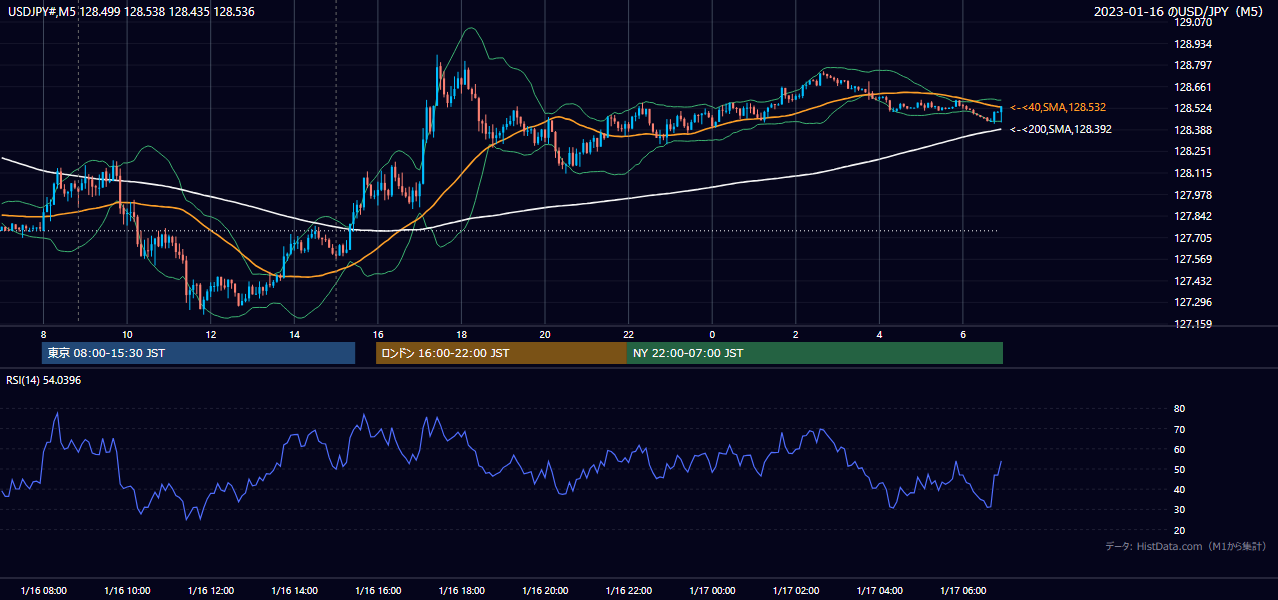Click the 1/16 20:00 time label
The image size is (1278, 600).
tap(545, 591)
